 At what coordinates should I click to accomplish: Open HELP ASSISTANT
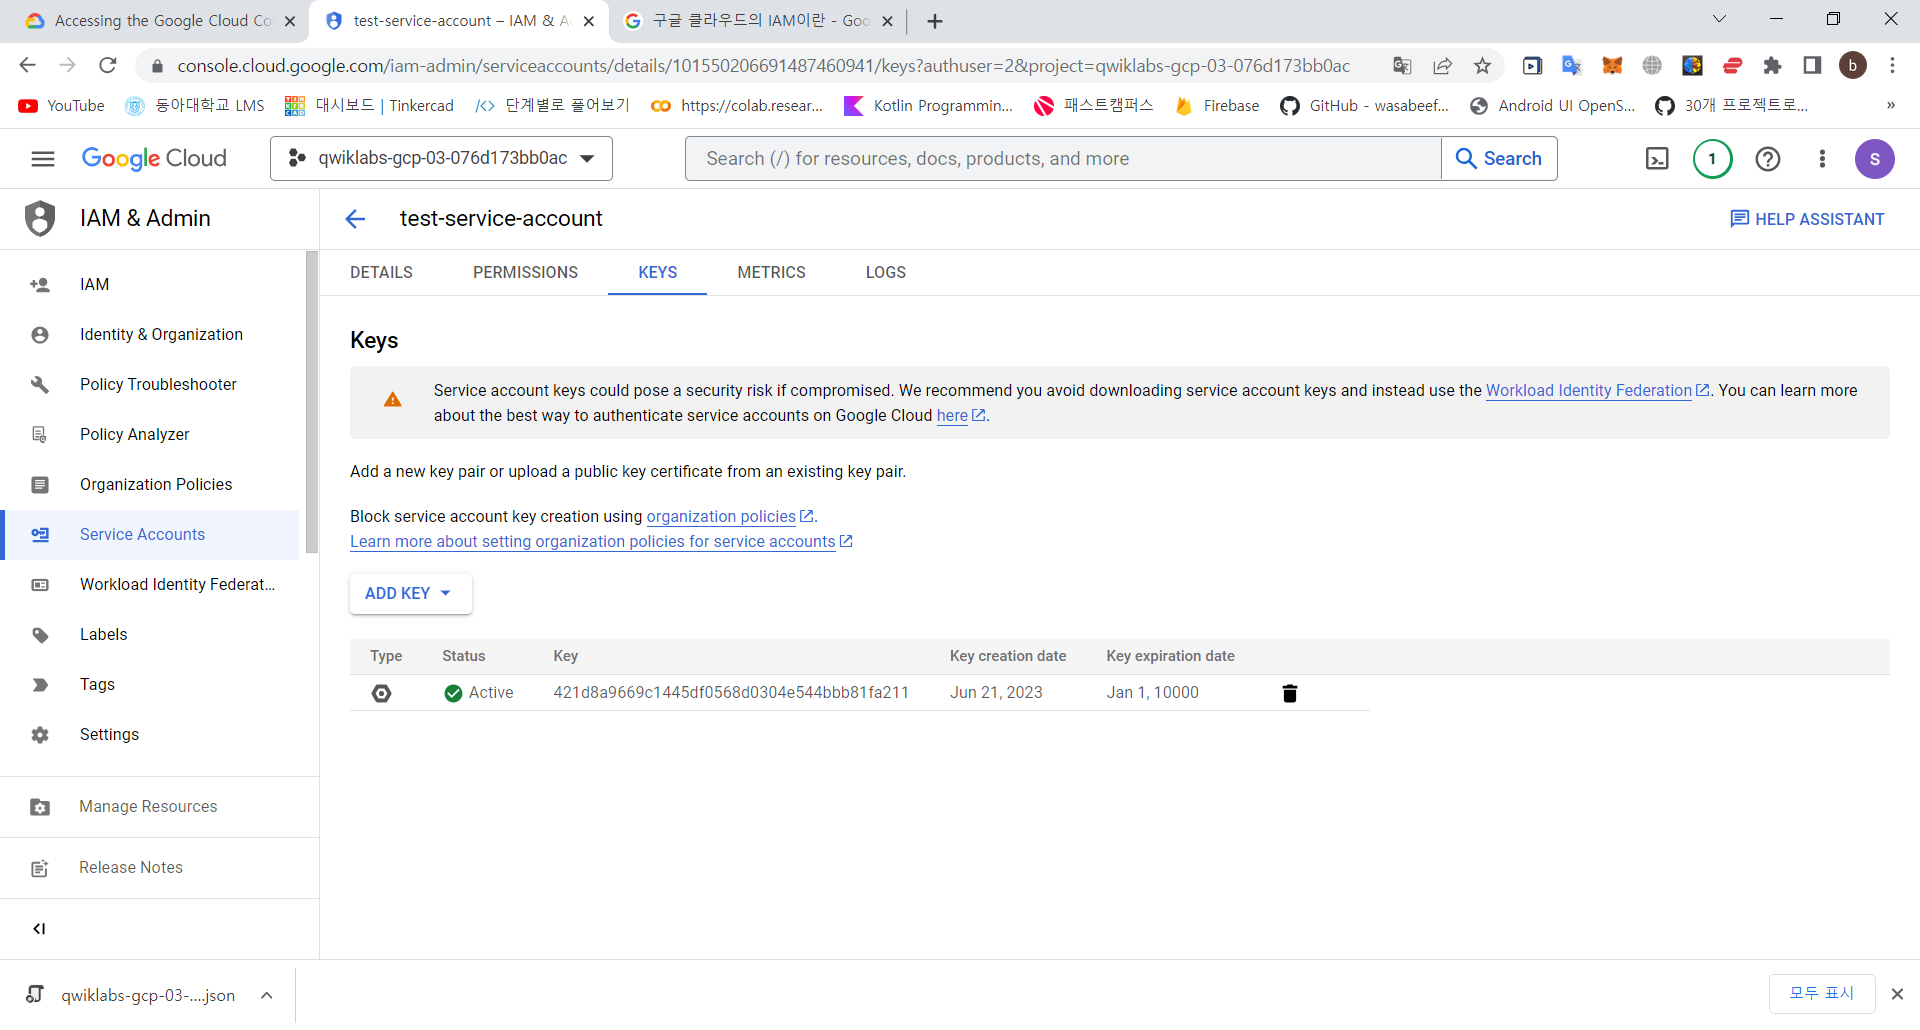pos(1807,219)
